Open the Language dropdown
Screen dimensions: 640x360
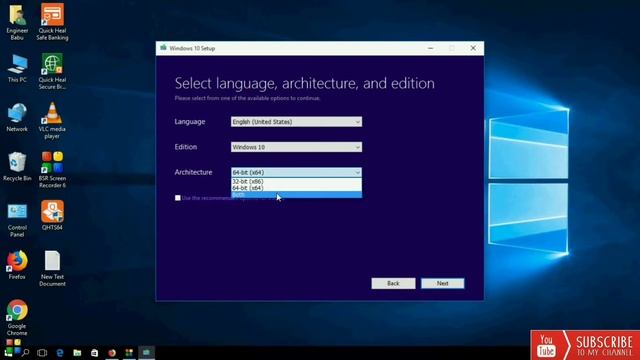pyautogui.click(x=296, y=122)
